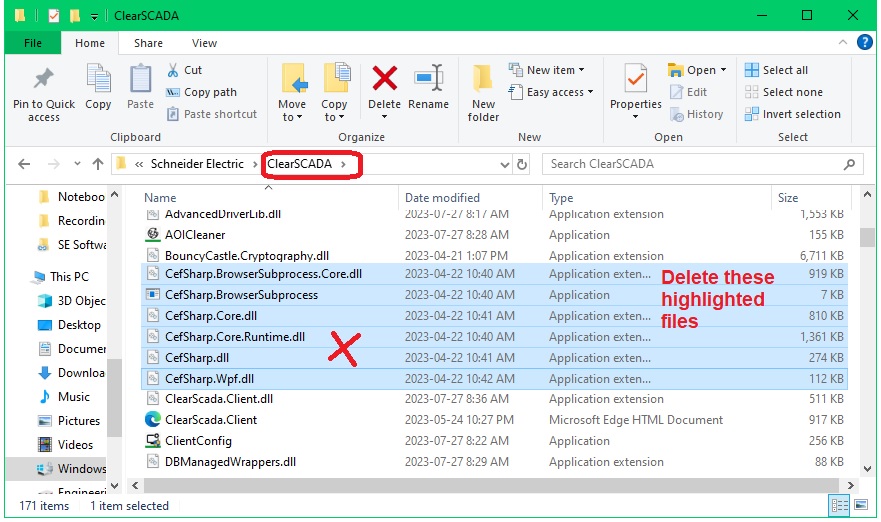Open Quick Access Toolbar customize dropdown
Image resolution: width=881 pixels, height=522 pixels.
[x=94, y=17]
